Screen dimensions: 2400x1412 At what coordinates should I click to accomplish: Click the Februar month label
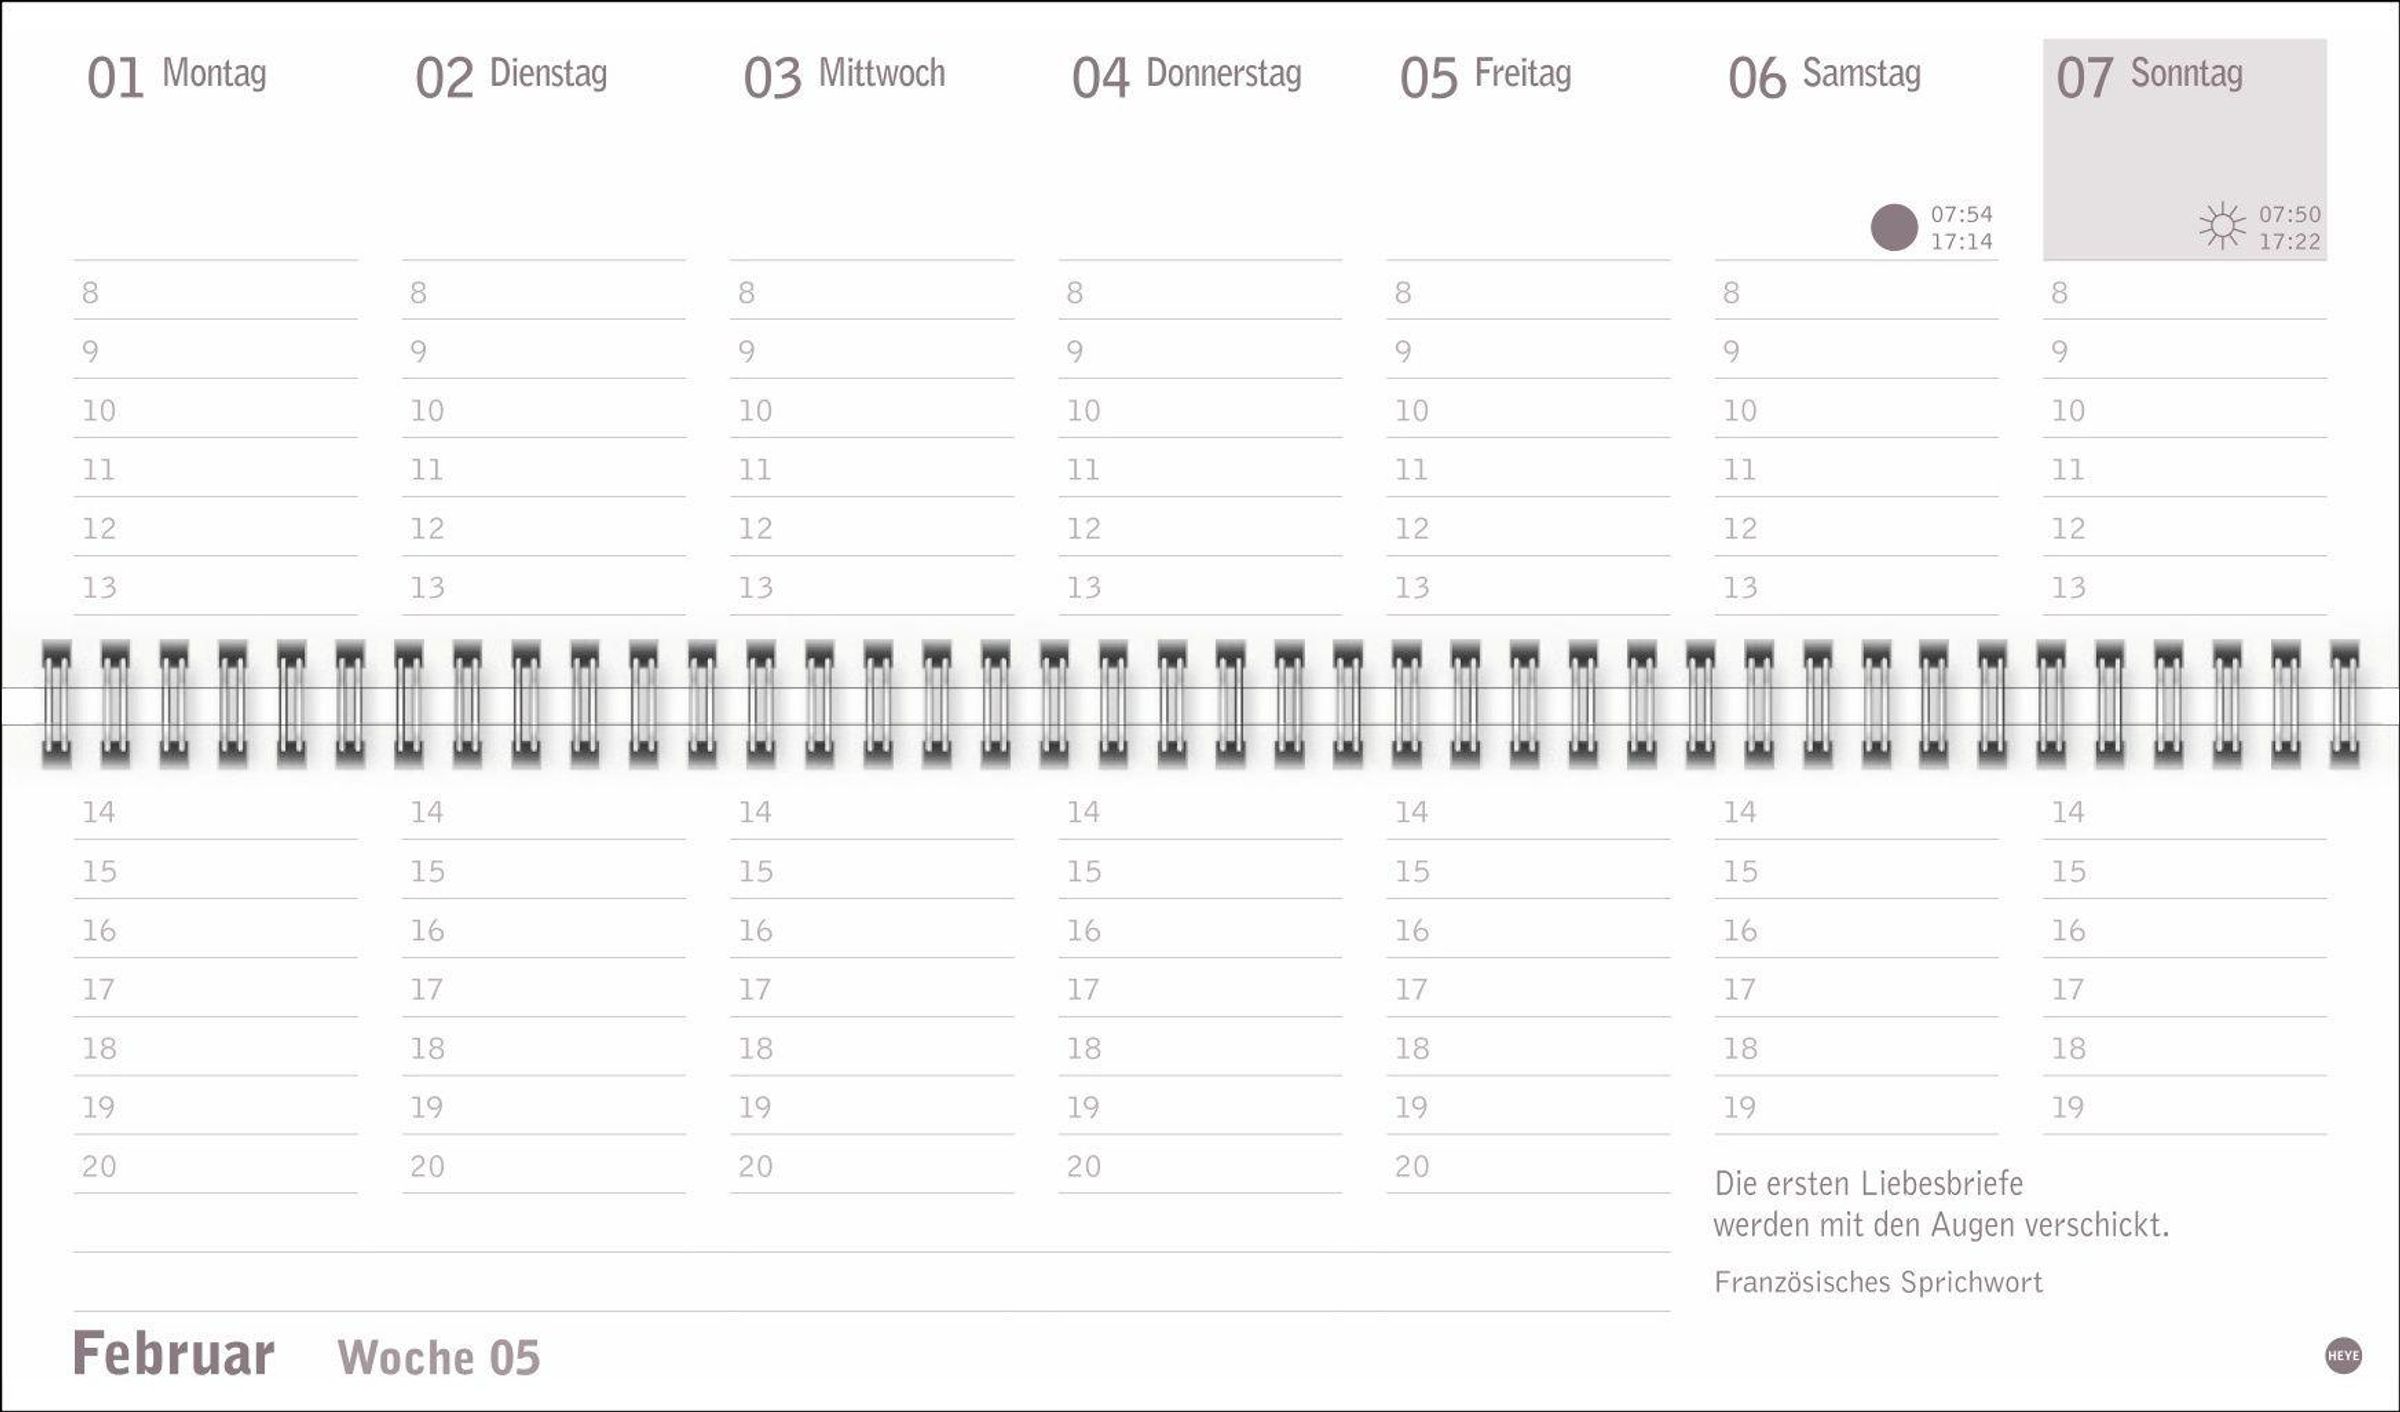[174, 1354]
